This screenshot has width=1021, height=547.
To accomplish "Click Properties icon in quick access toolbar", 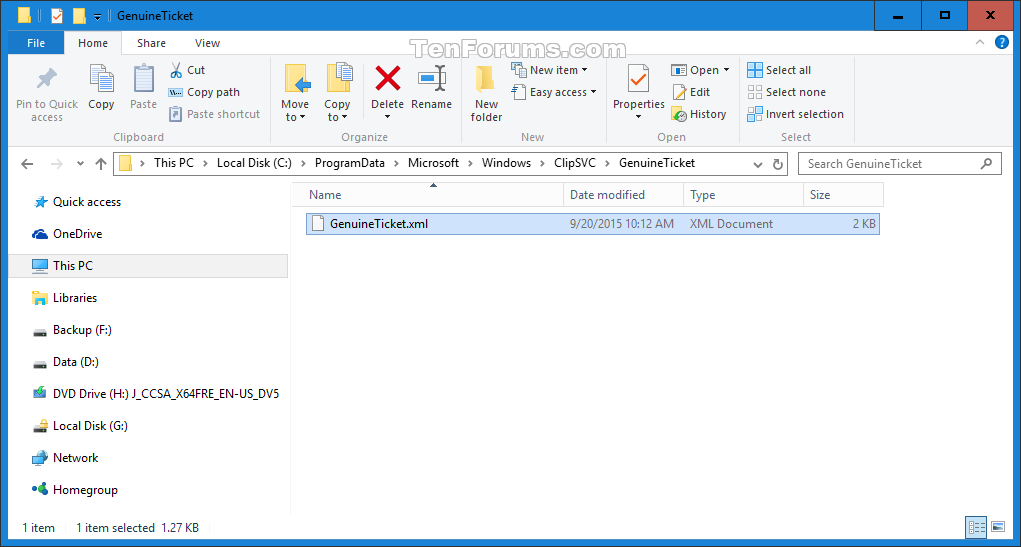I will (x=57, y=16).
